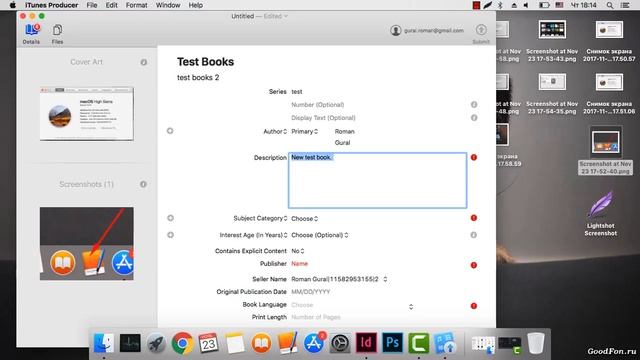Click the red error icon beside Description
This screenshot has height=360, width=640.
coord(474,157)
